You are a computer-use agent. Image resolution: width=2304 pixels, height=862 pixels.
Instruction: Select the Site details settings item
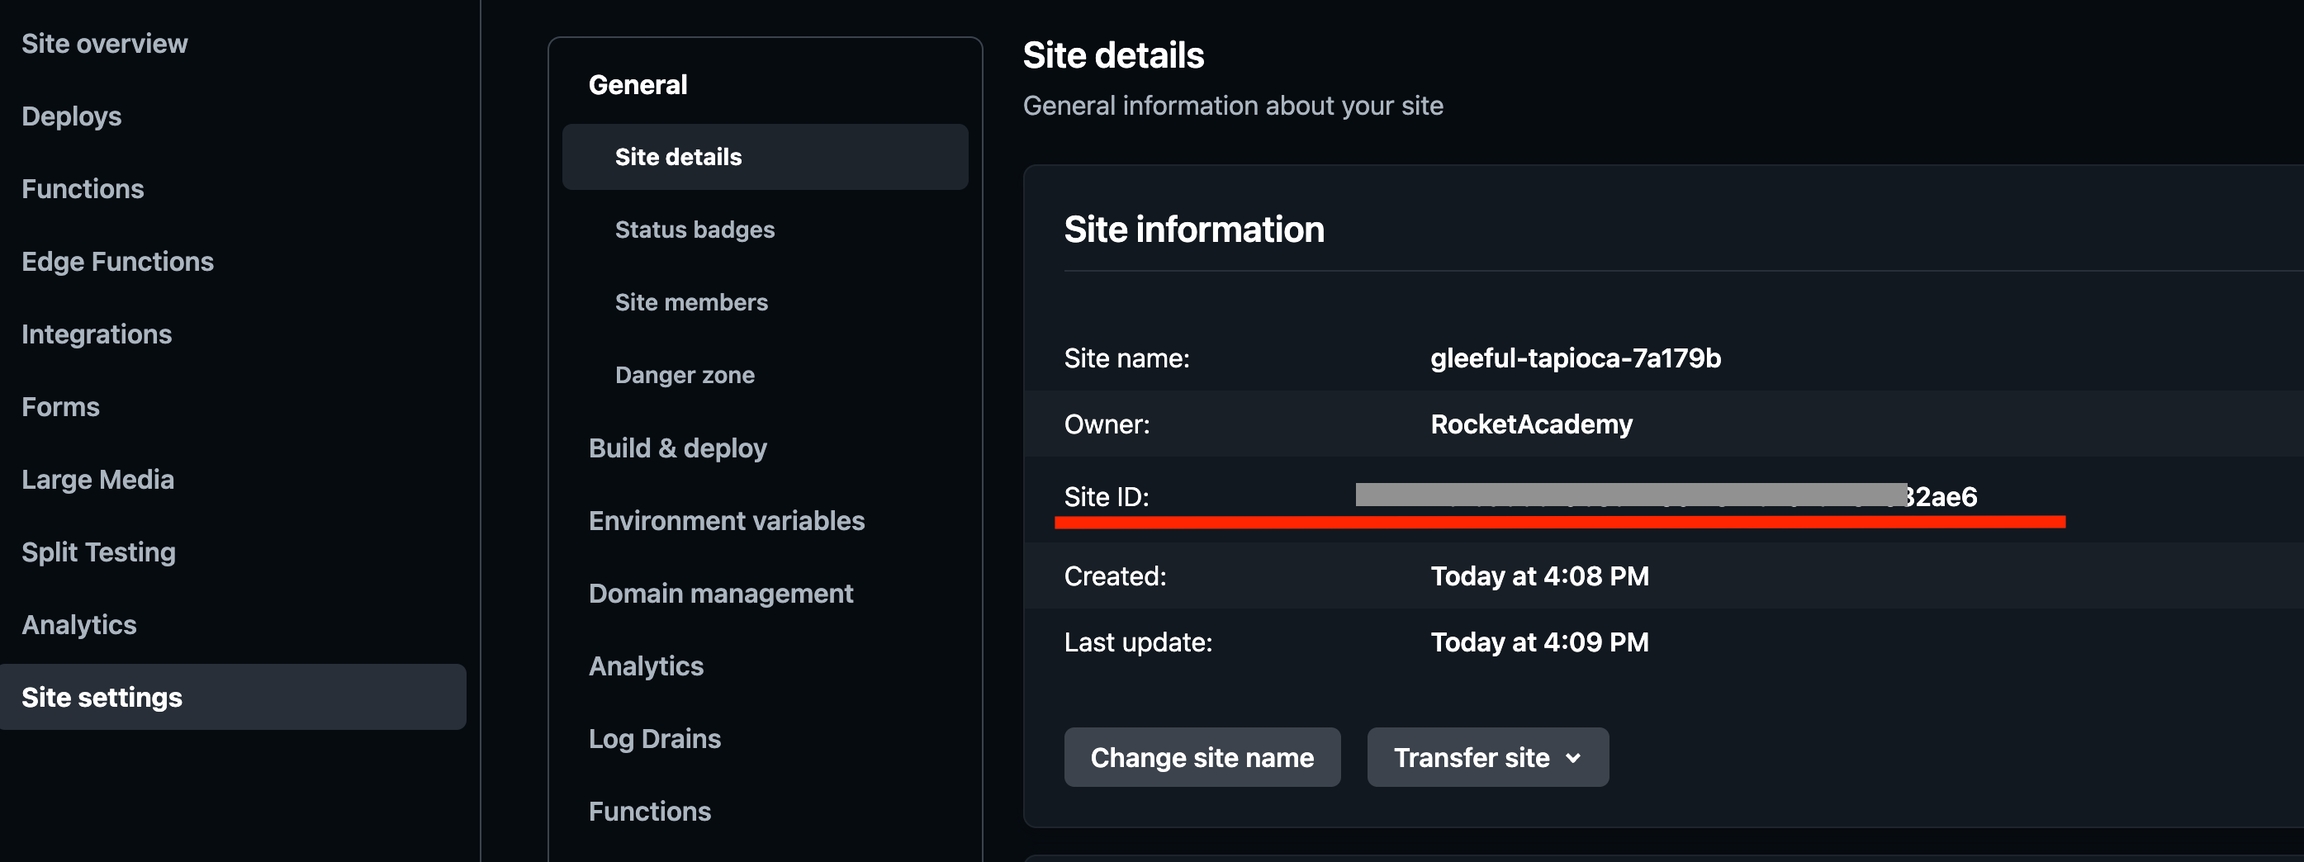(x=678, y=157)
